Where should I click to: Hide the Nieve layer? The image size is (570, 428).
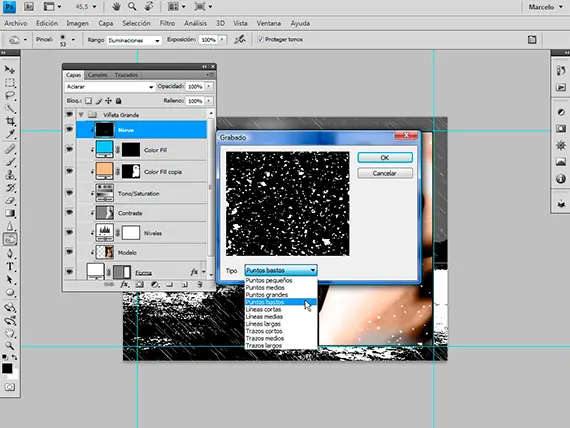(x=69, y=129)
